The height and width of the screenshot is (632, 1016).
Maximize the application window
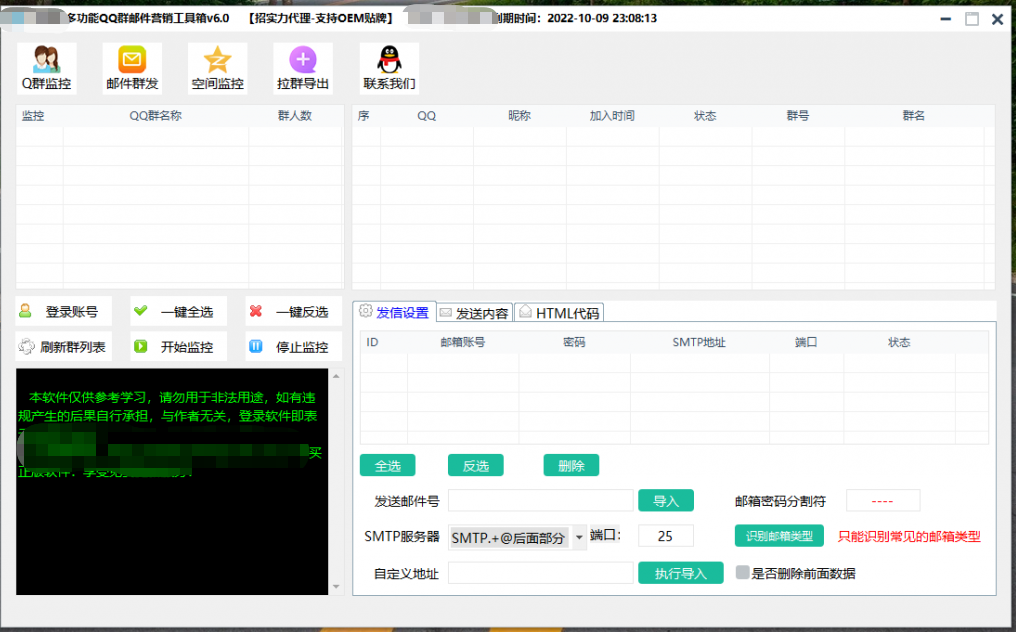point(972,19)
